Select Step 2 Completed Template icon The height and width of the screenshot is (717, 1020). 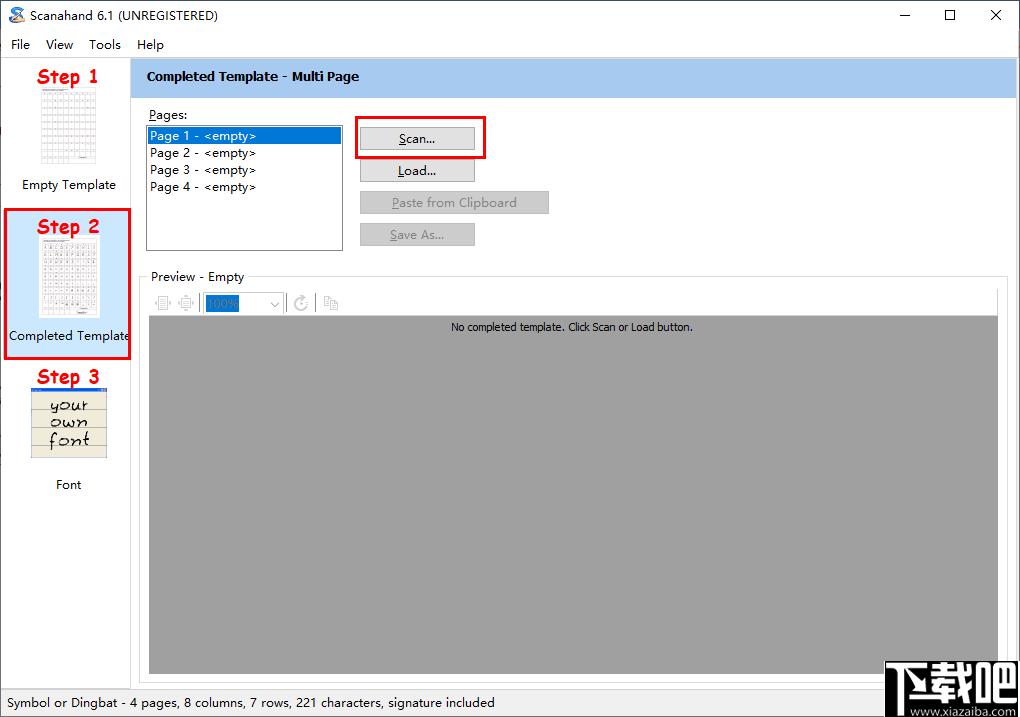68,278
